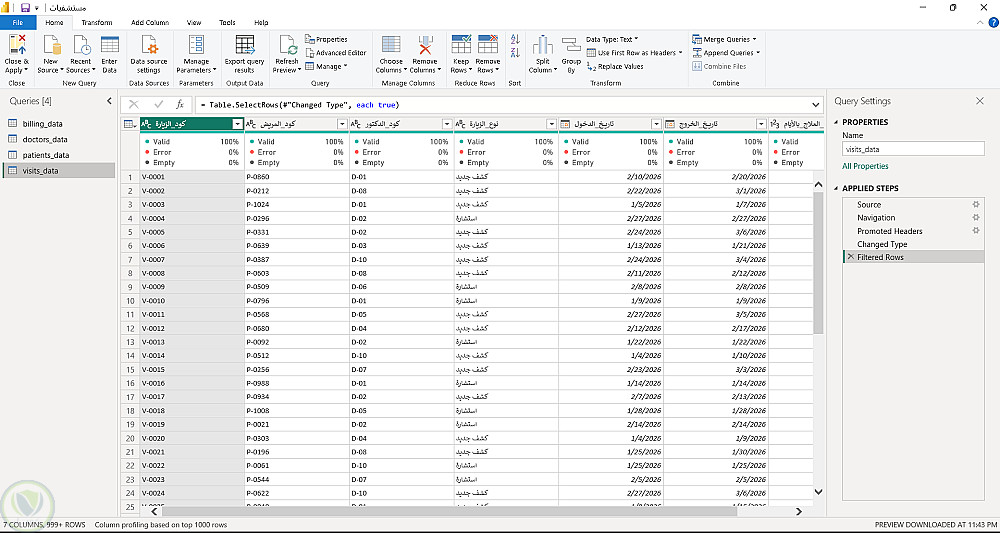Open filter dropdown on كود_الزيارة column
The width and height of the screenshot is (1000, 533).
237,124
